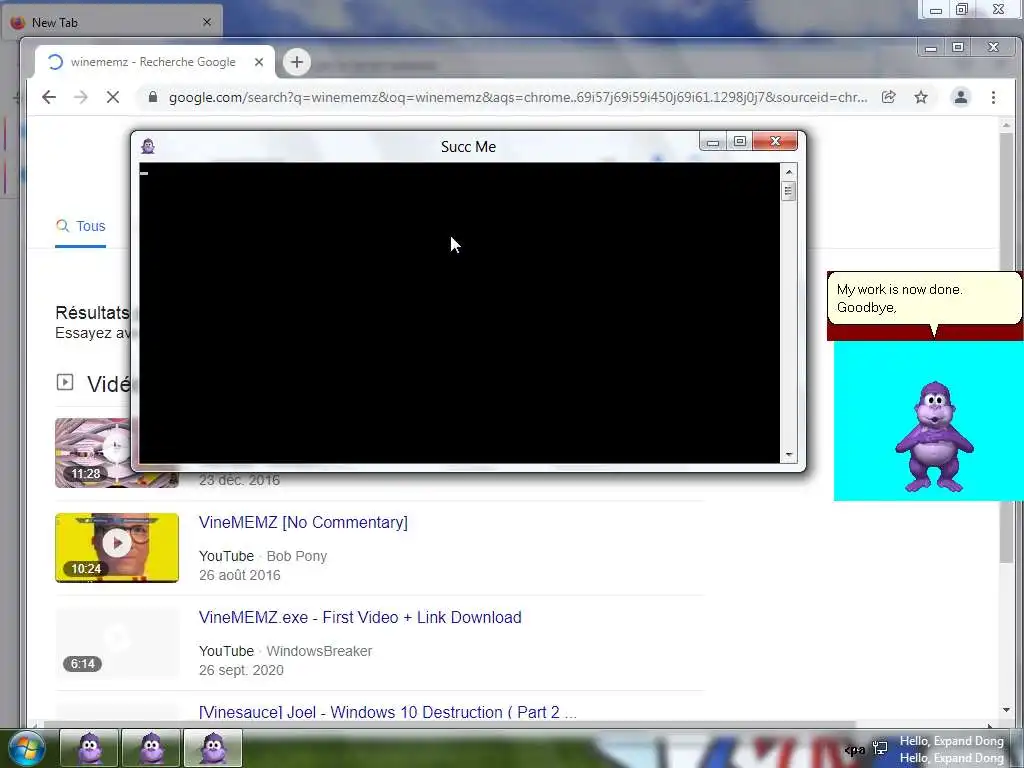Screen dimensions: 1024x768
Task: Click Chrome page scrollbar up arrow
Action: click(1006, 125)
